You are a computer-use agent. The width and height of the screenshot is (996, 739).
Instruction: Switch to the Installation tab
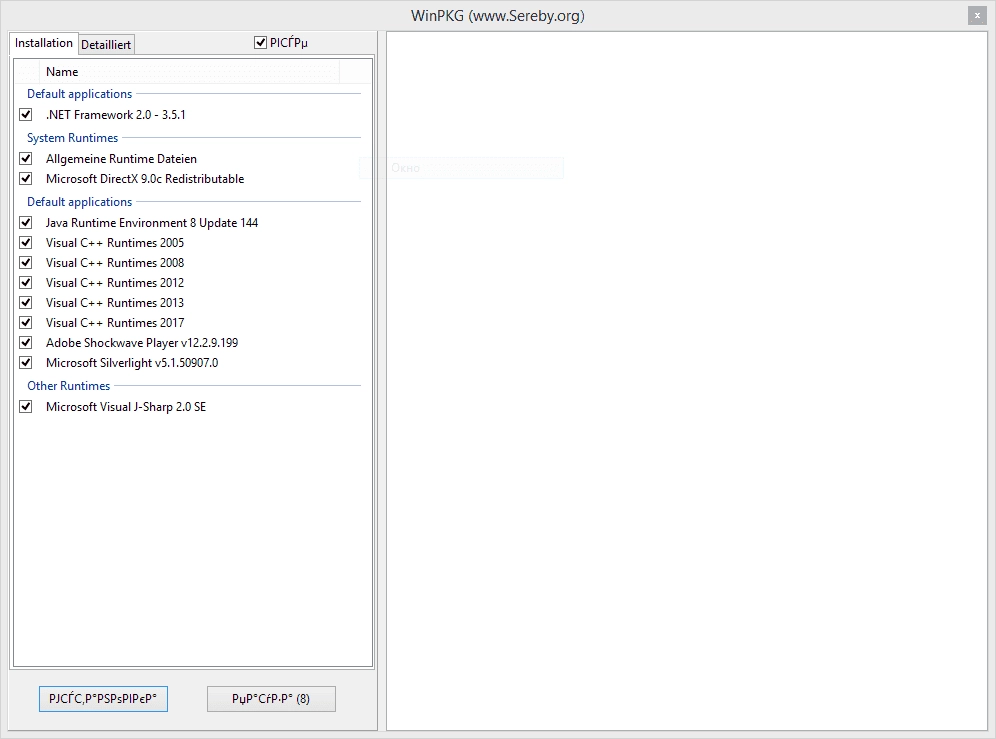point(44,43)
